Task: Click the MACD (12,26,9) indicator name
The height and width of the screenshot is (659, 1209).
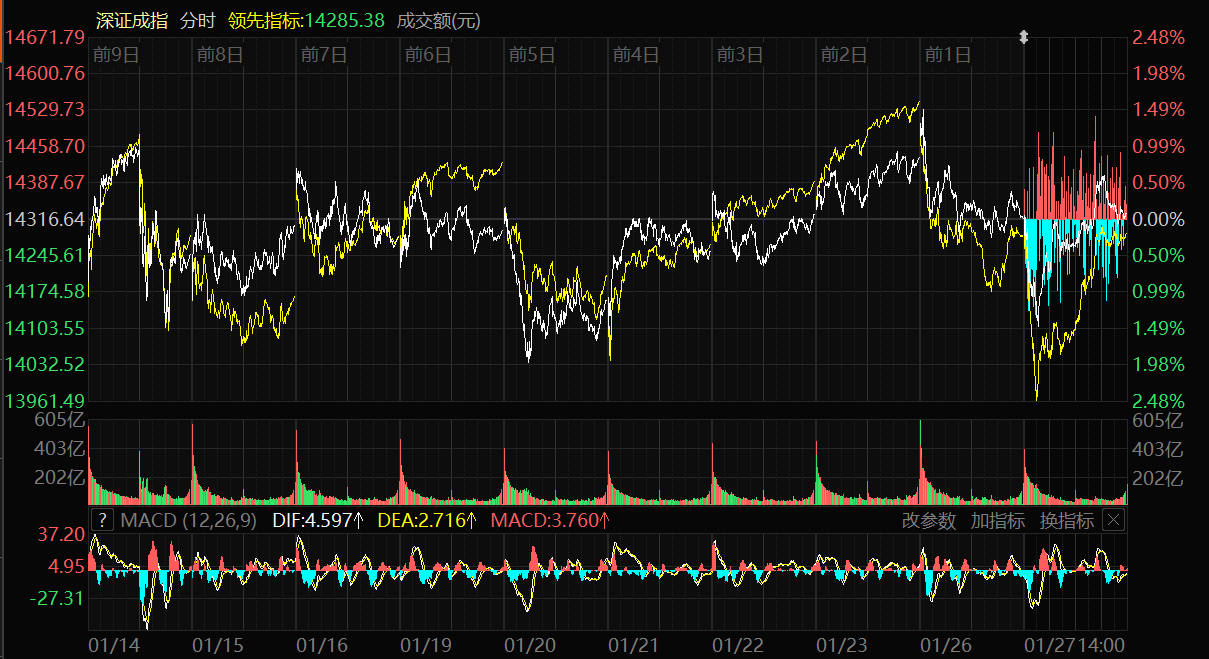Action: point(188,520)
